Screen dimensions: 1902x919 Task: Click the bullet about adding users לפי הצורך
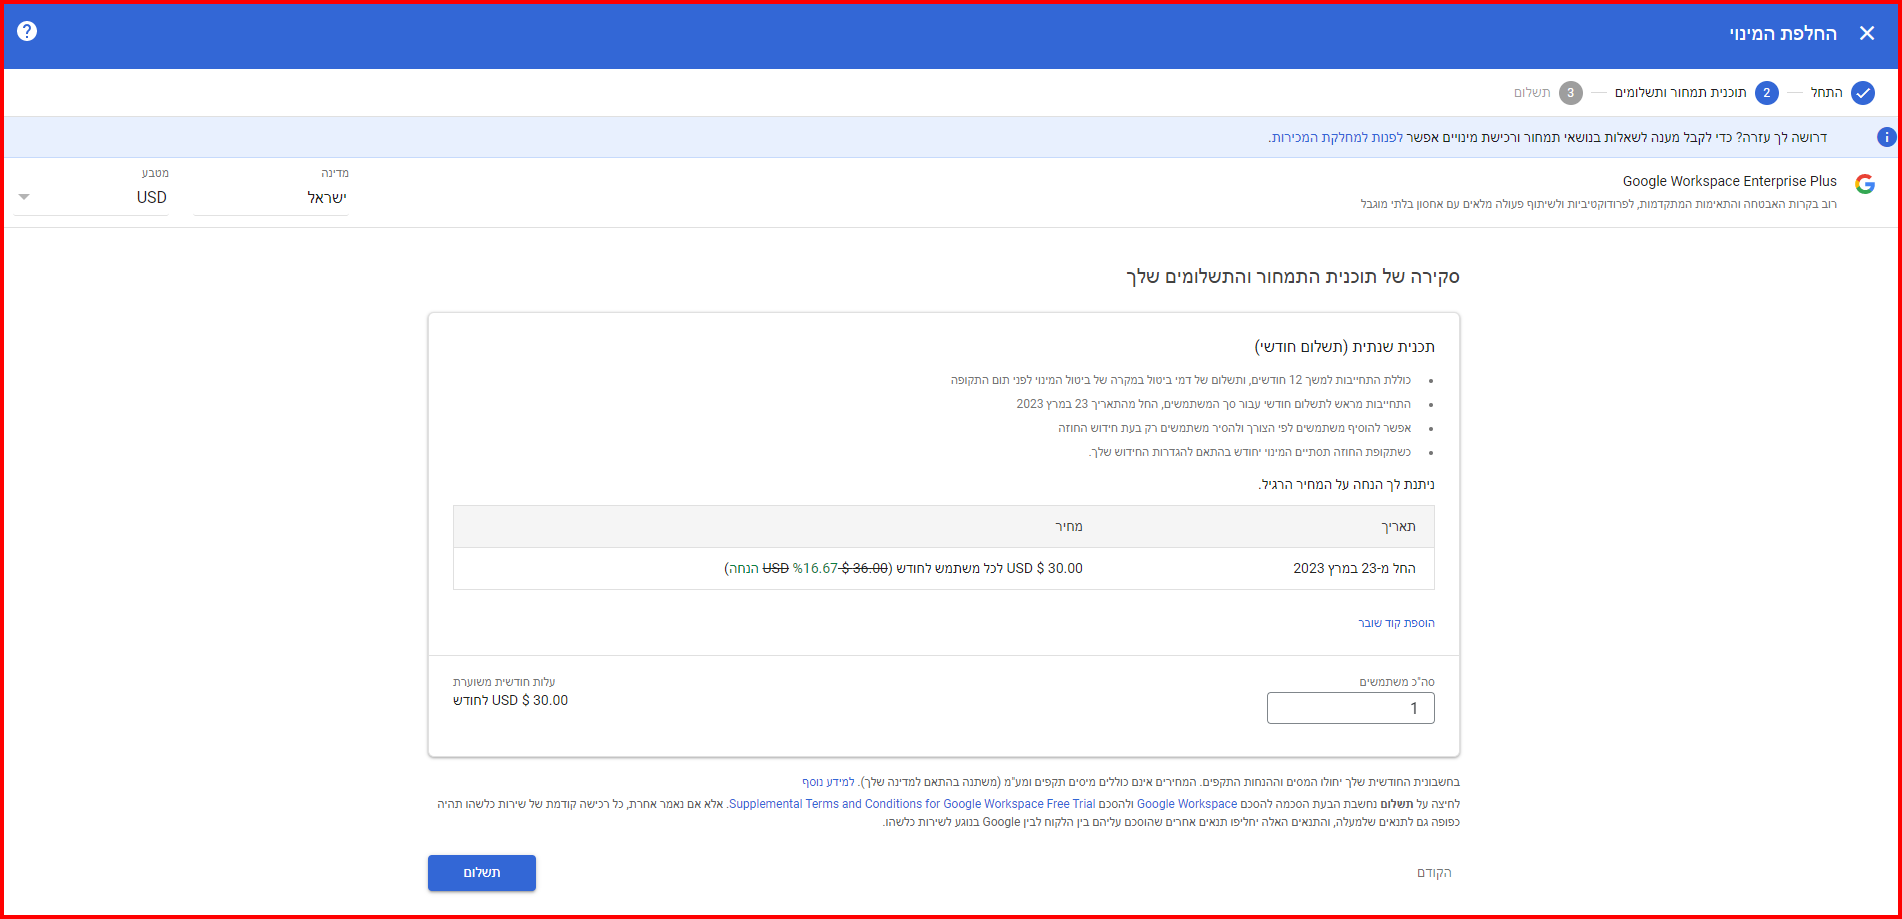click(1235, 428)
